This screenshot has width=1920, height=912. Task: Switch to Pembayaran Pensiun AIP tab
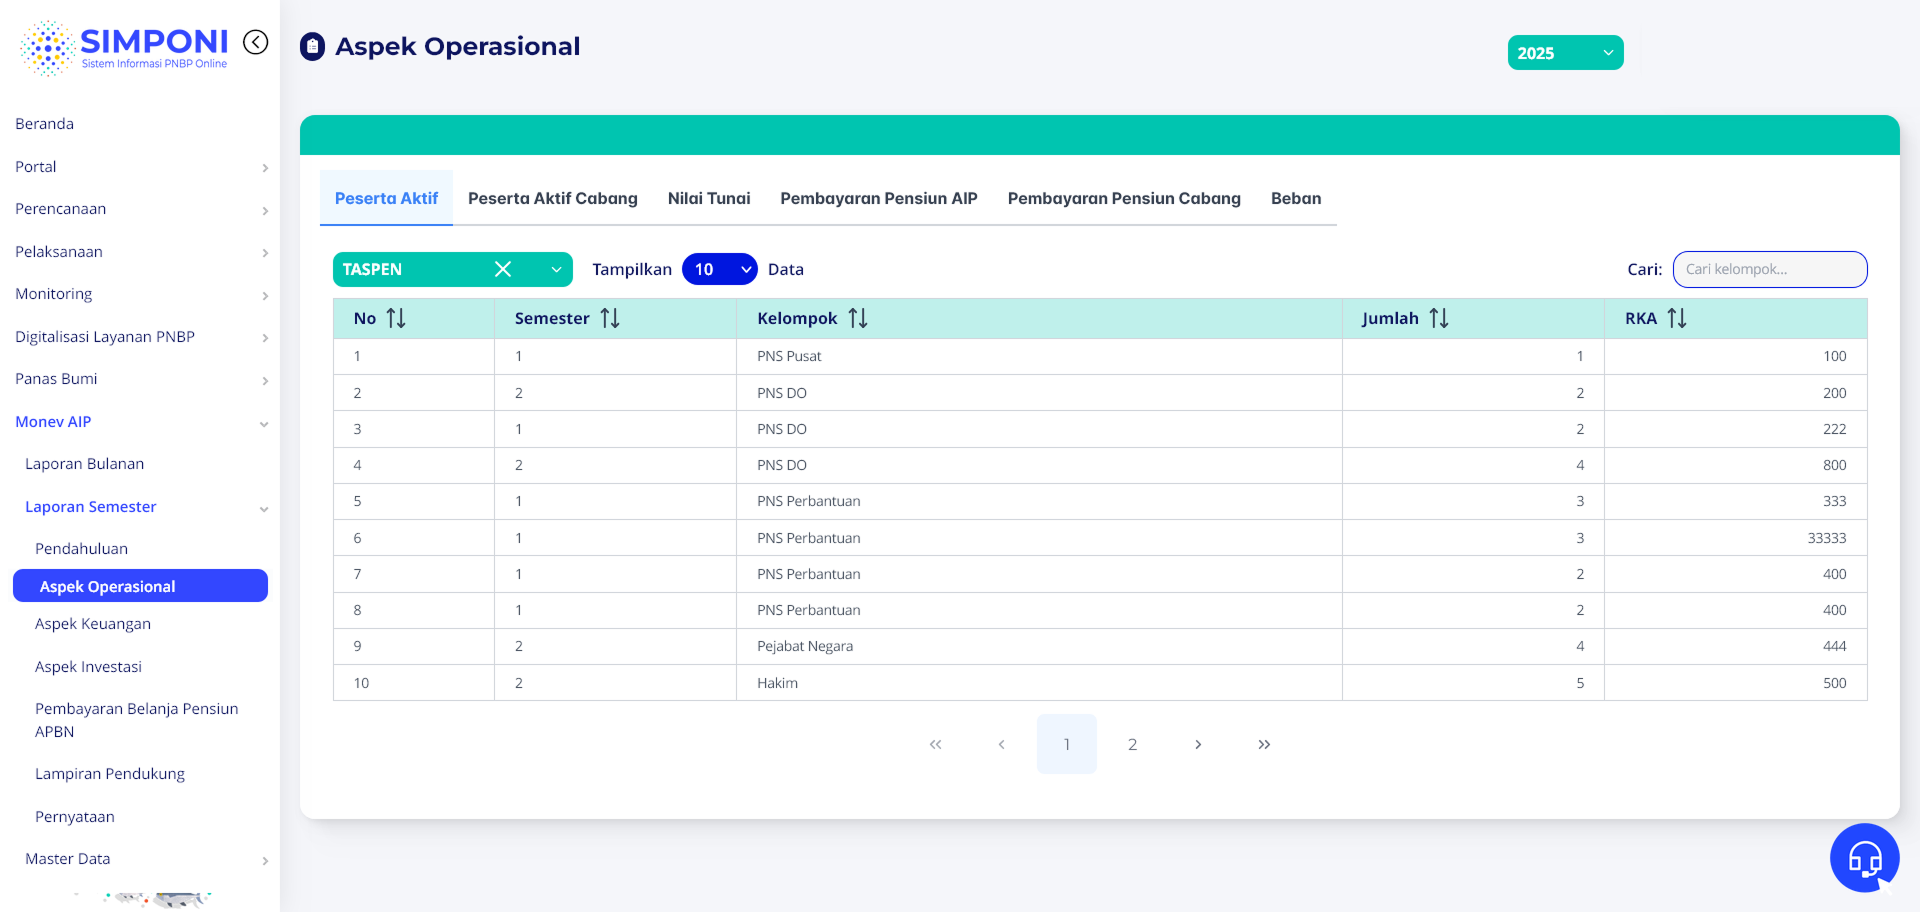click(x=879, y=198)
